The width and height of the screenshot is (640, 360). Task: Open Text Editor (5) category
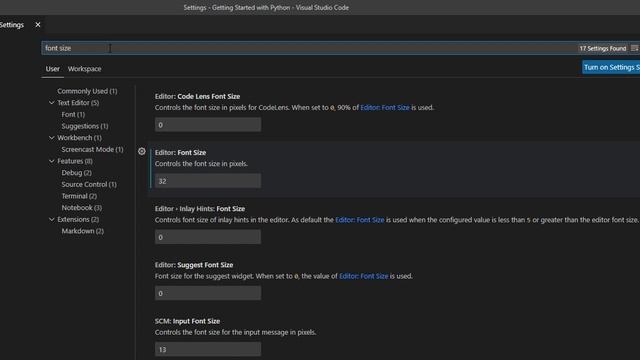point(78,103)
